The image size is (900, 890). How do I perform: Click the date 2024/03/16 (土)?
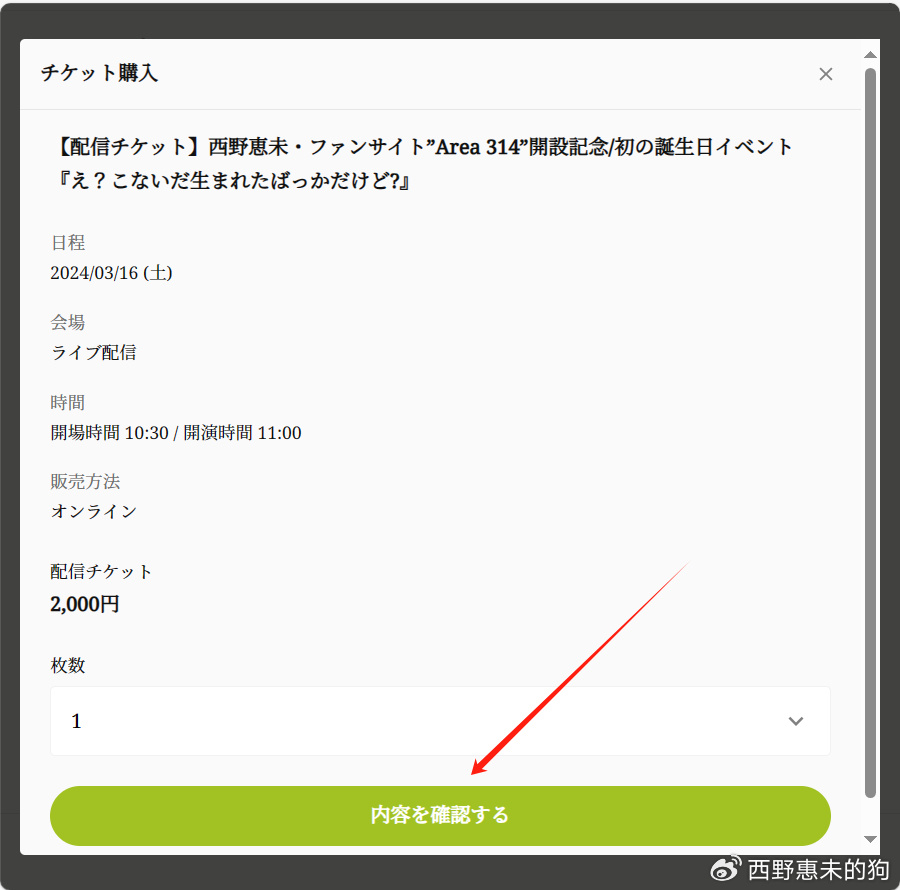pyautogui.click(x=111, y=273)
